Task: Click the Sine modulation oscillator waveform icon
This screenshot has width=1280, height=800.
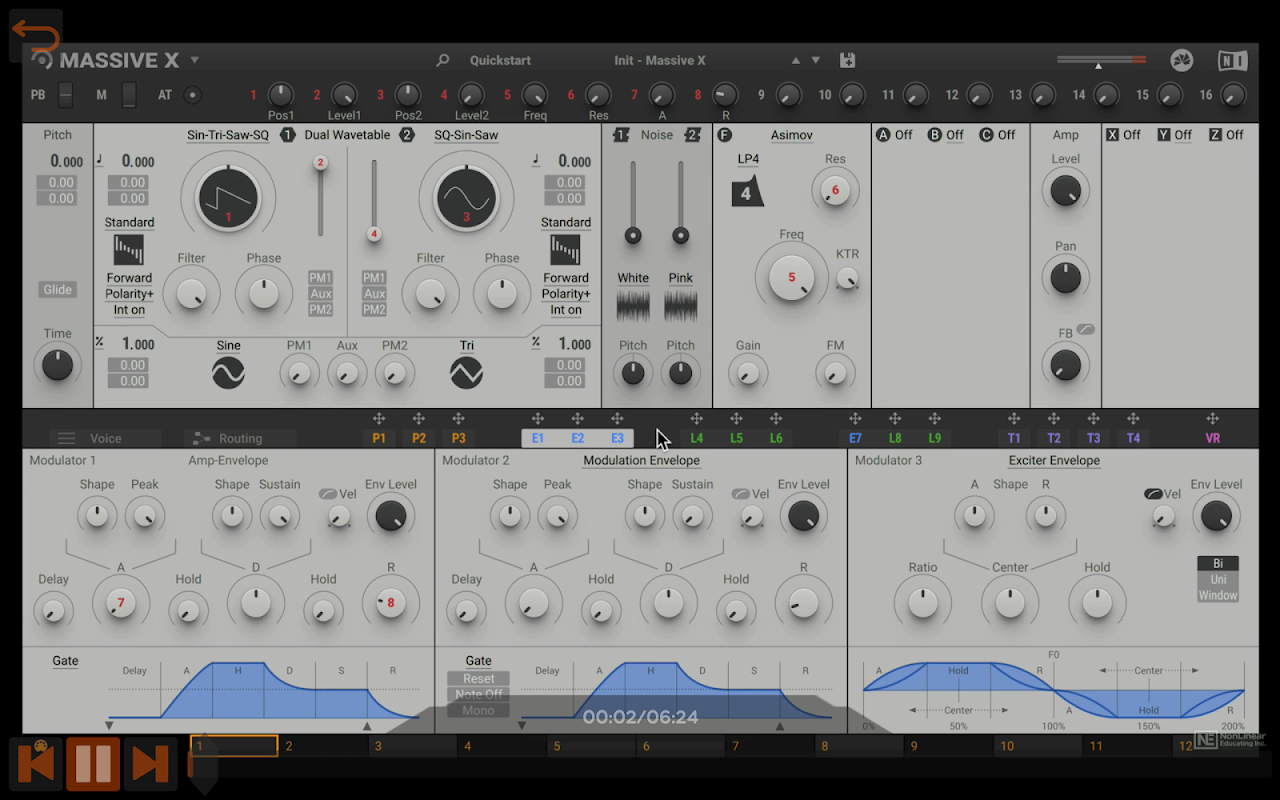Action: (x=228, y=373)
